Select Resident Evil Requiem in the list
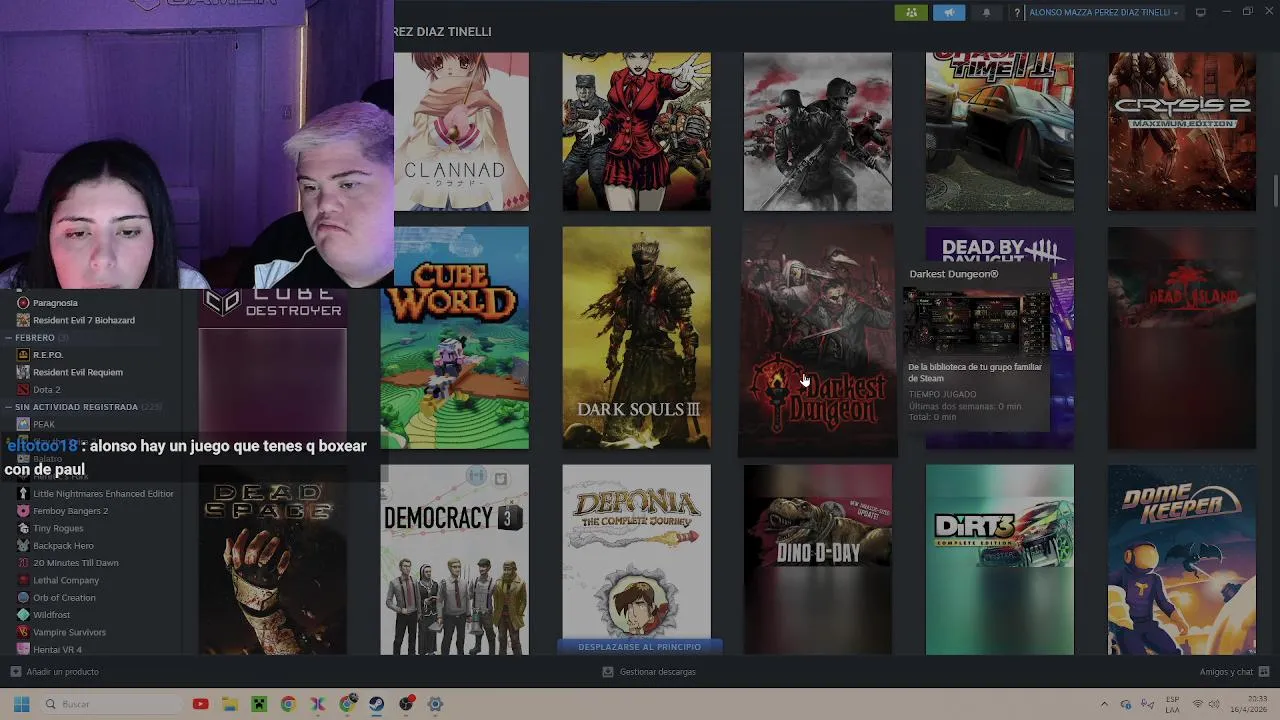Viewport: 1280px width, 720px height. 78,372
